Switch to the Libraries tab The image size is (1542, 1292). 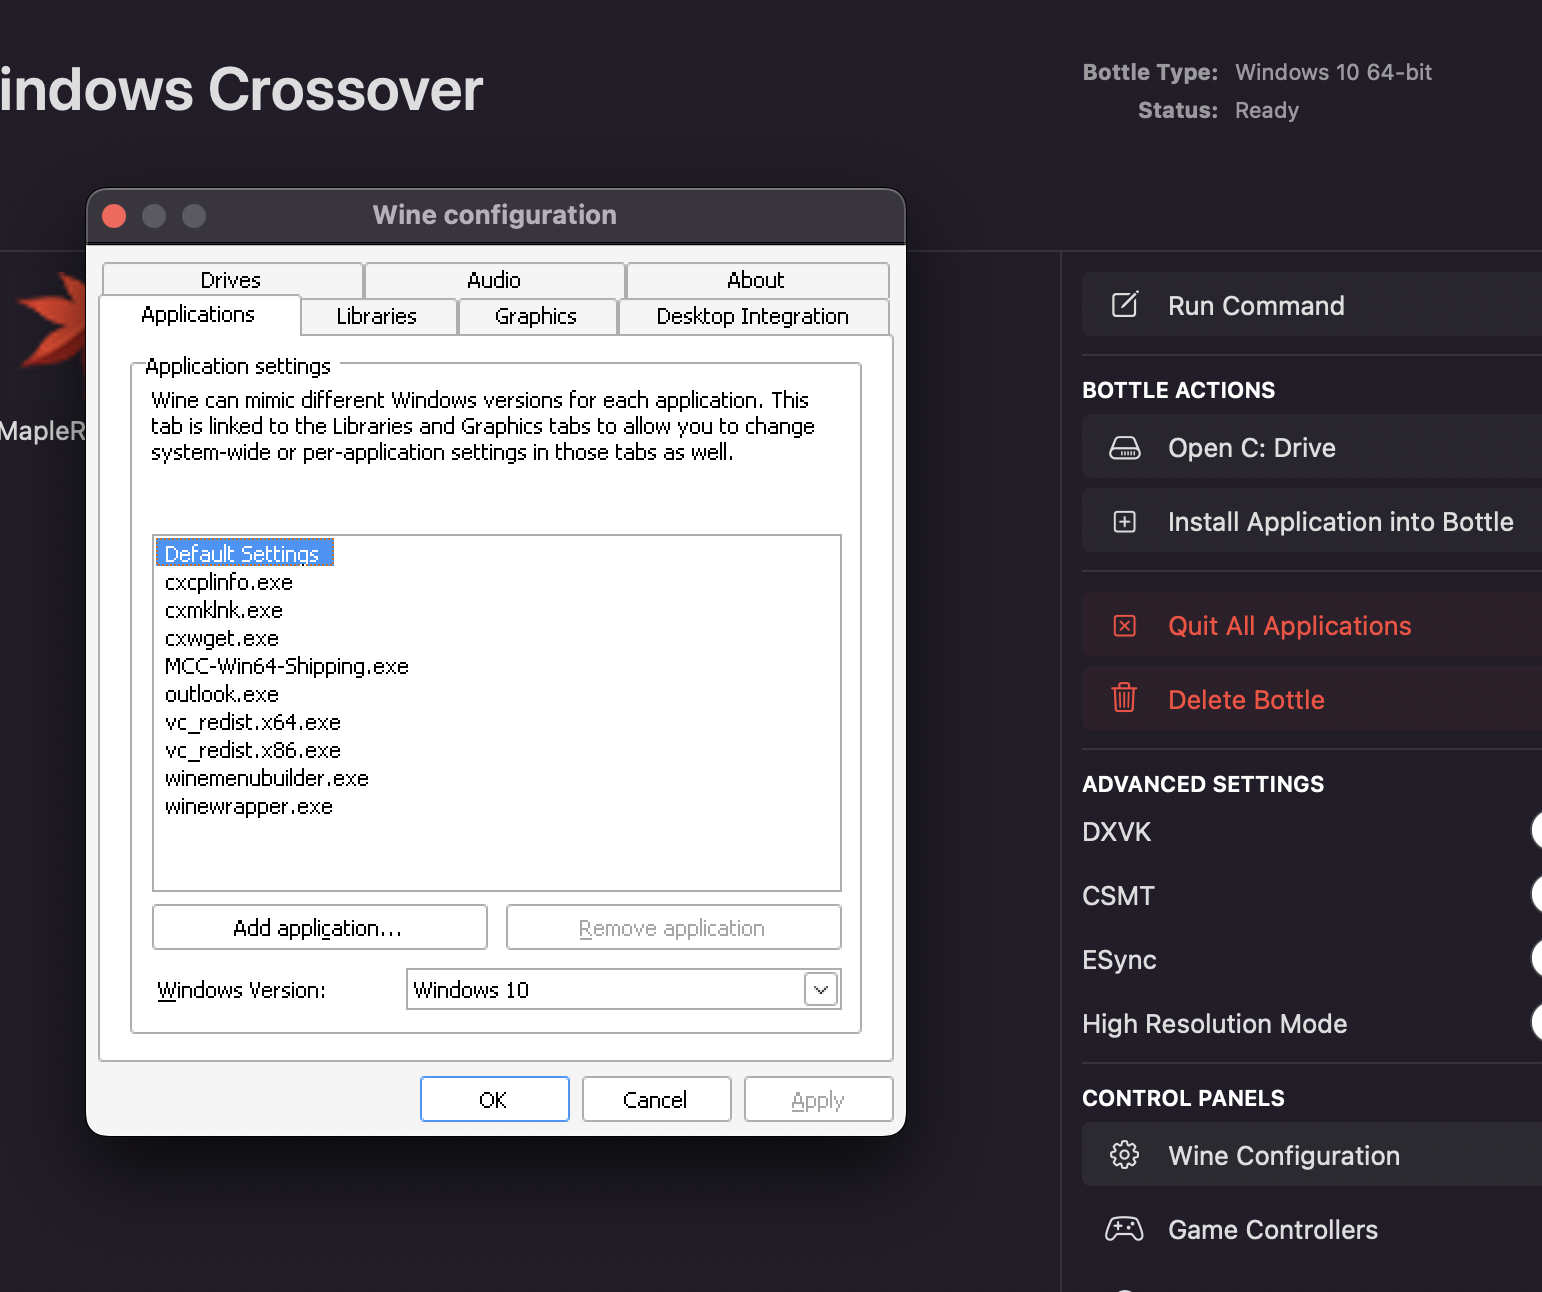[x=377, y=317]
